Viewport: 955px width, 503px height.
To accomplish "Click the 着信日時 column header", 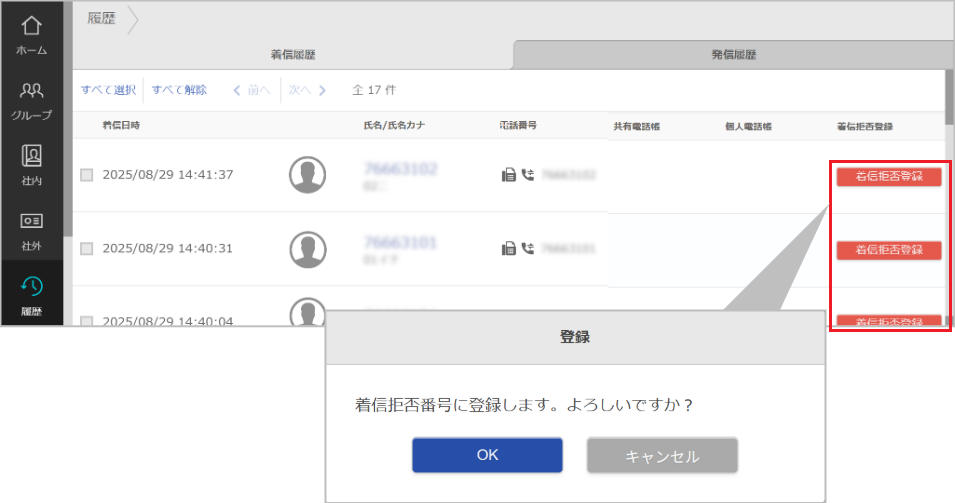I will click(121, 125).
